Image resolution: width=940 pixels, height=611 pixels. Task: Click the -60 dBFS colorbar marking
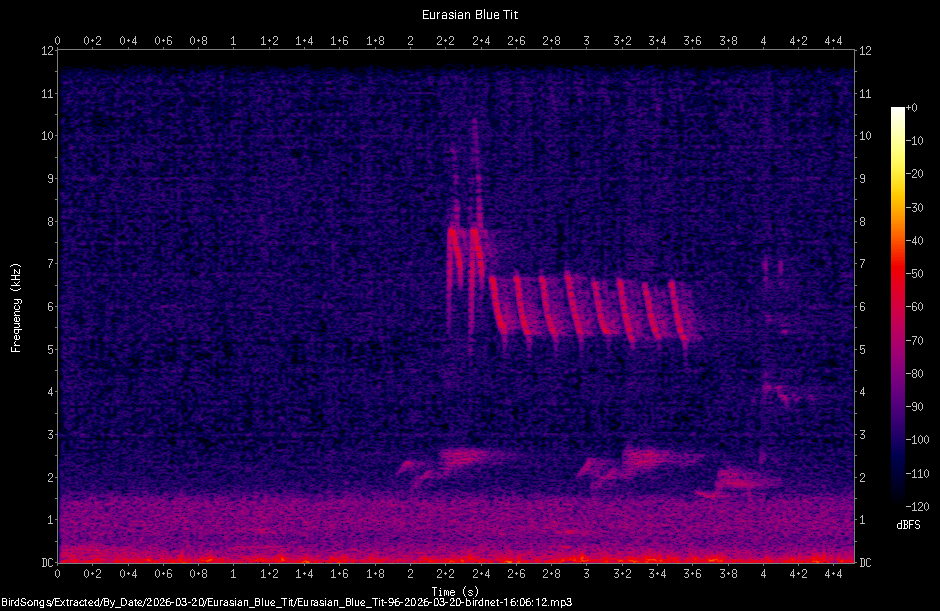point(915,307)
